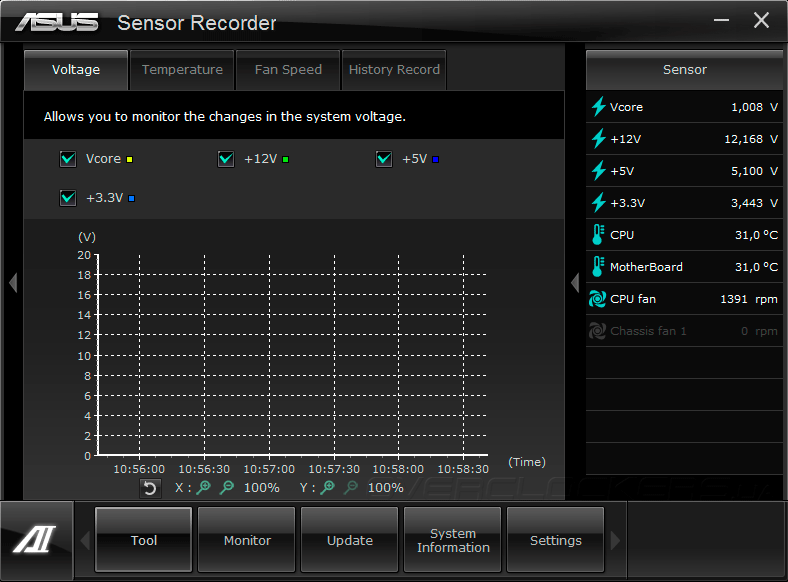Screen dimensions: 788x582
Task: Switch to the Temperature tab
Action: click(182, 70)
